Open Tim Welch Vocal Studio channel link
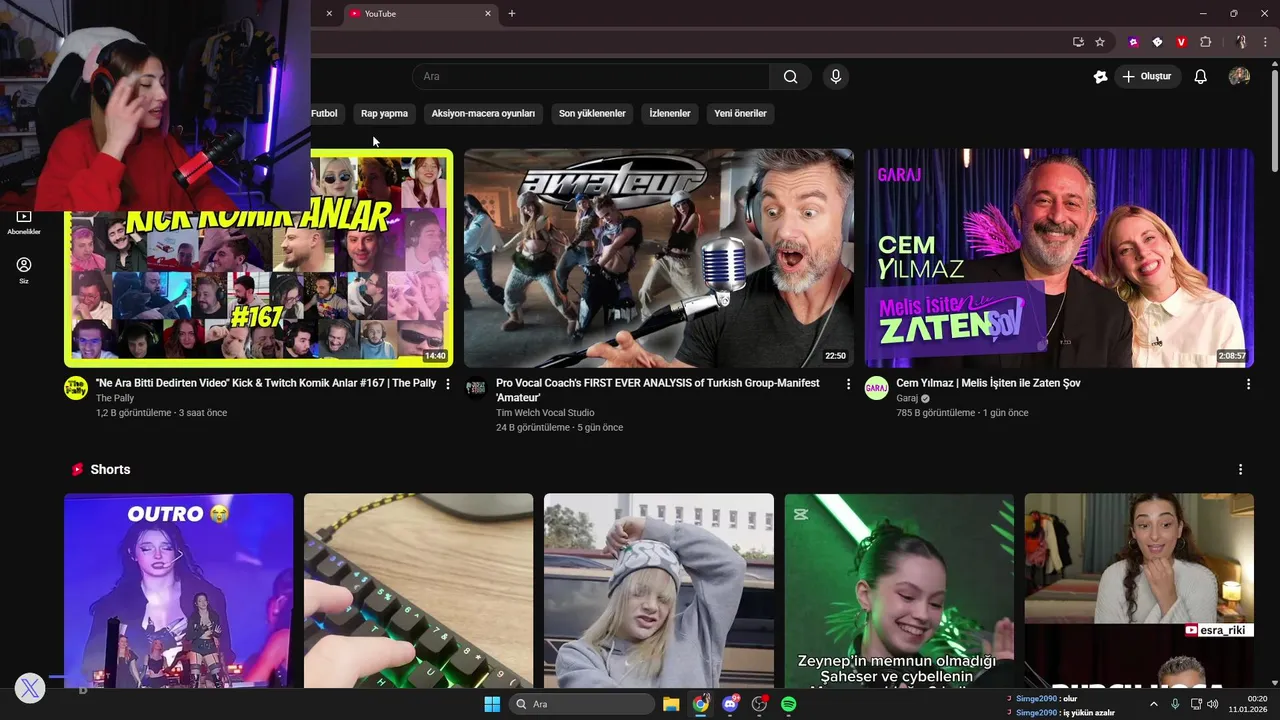The image size is (1280, 720). pyautogui.click(x=545, y=412)
